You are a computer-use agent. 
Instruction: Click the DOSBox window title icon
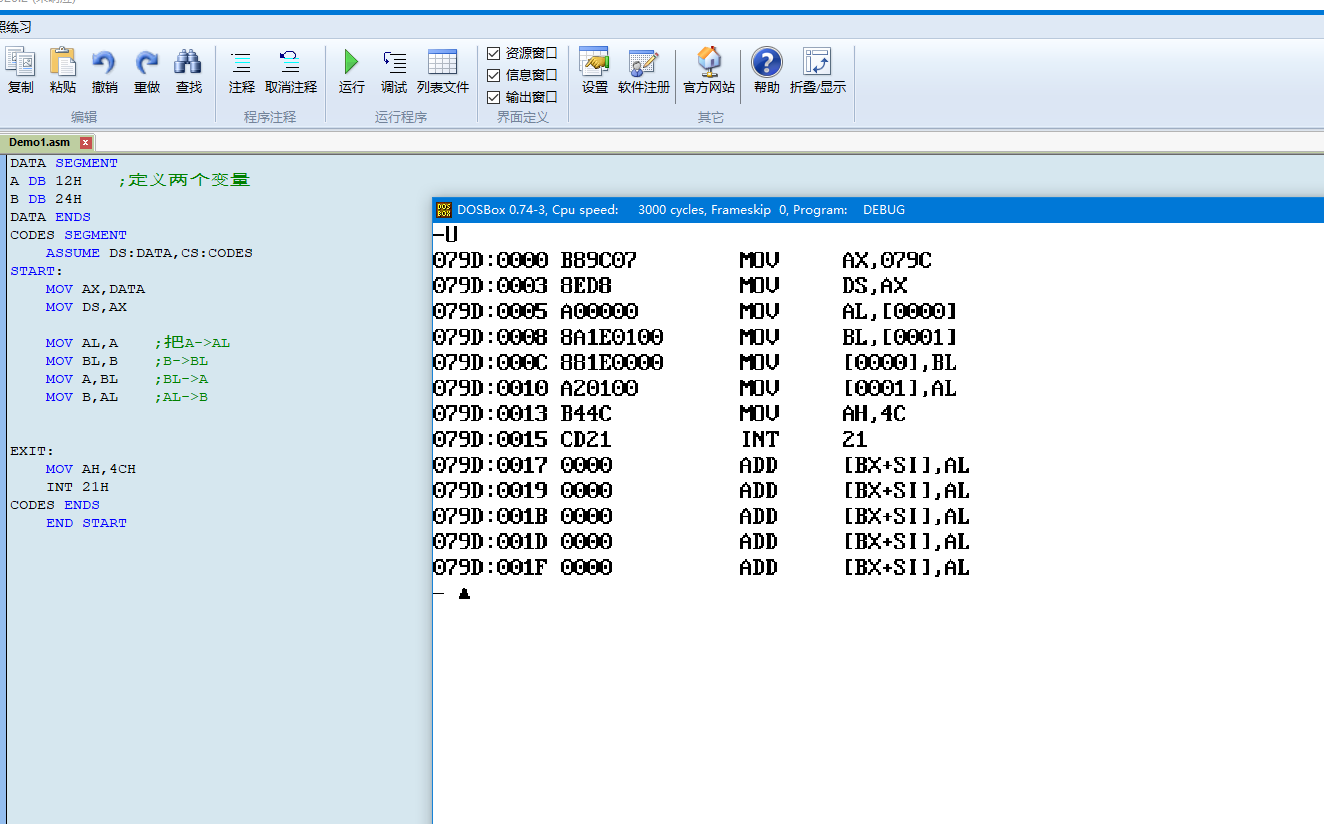click(x=443, y=209)
